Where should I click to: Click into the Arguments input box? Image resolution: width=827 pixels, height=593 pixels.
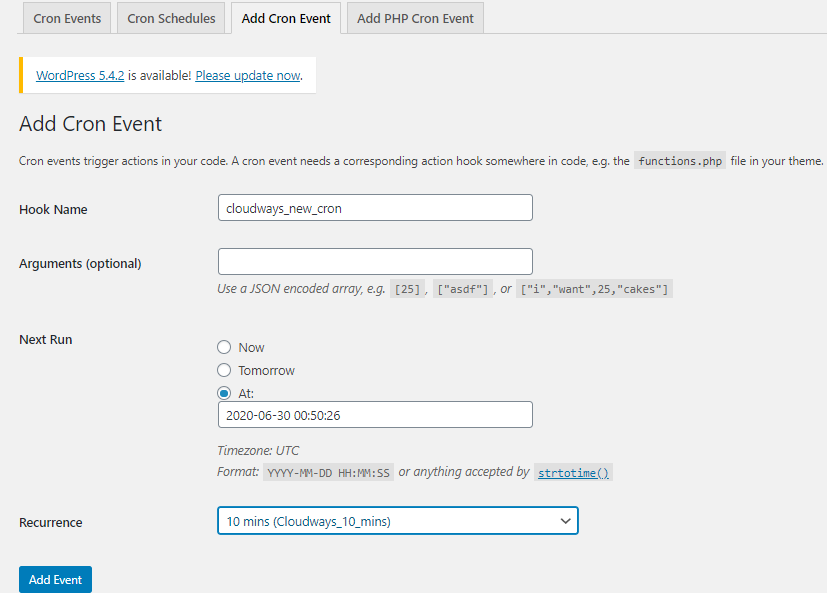tap(375, 261)
